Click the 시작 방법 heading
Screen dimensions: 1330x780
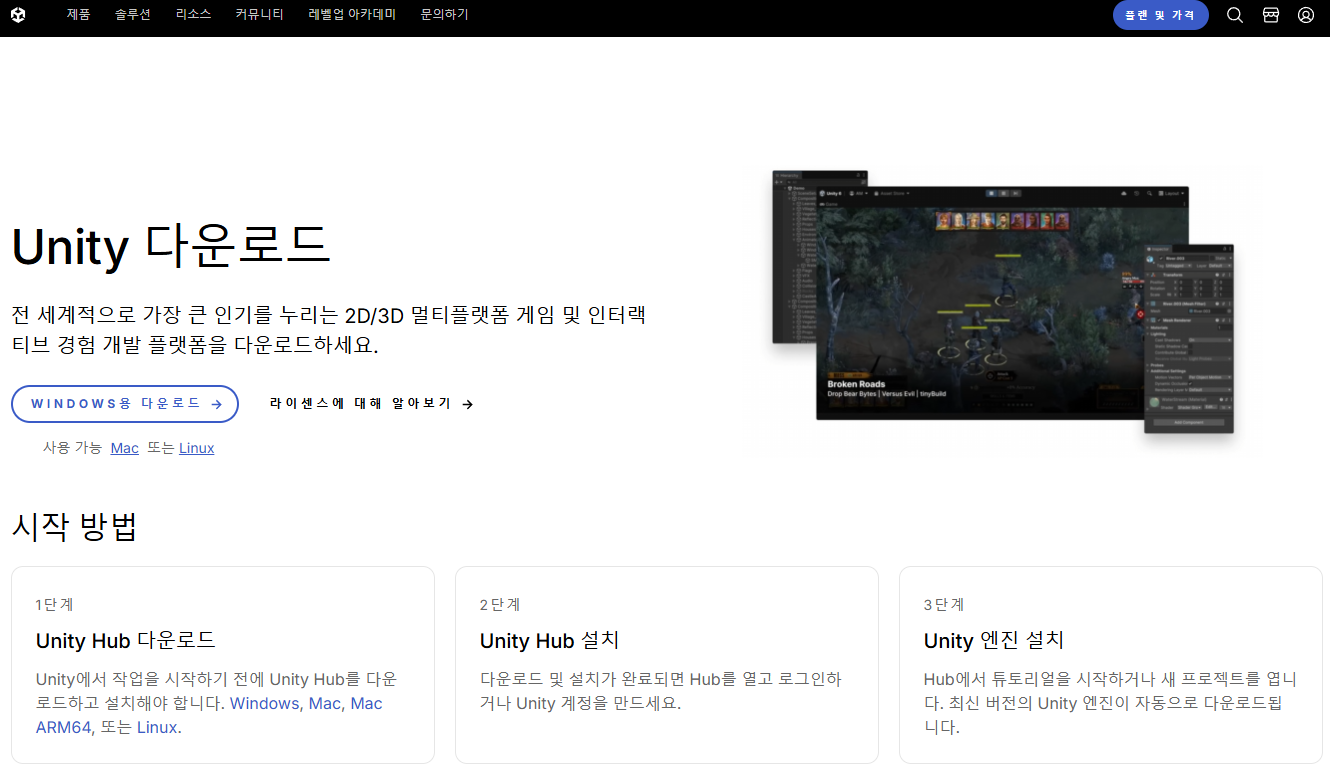[74, 526]
